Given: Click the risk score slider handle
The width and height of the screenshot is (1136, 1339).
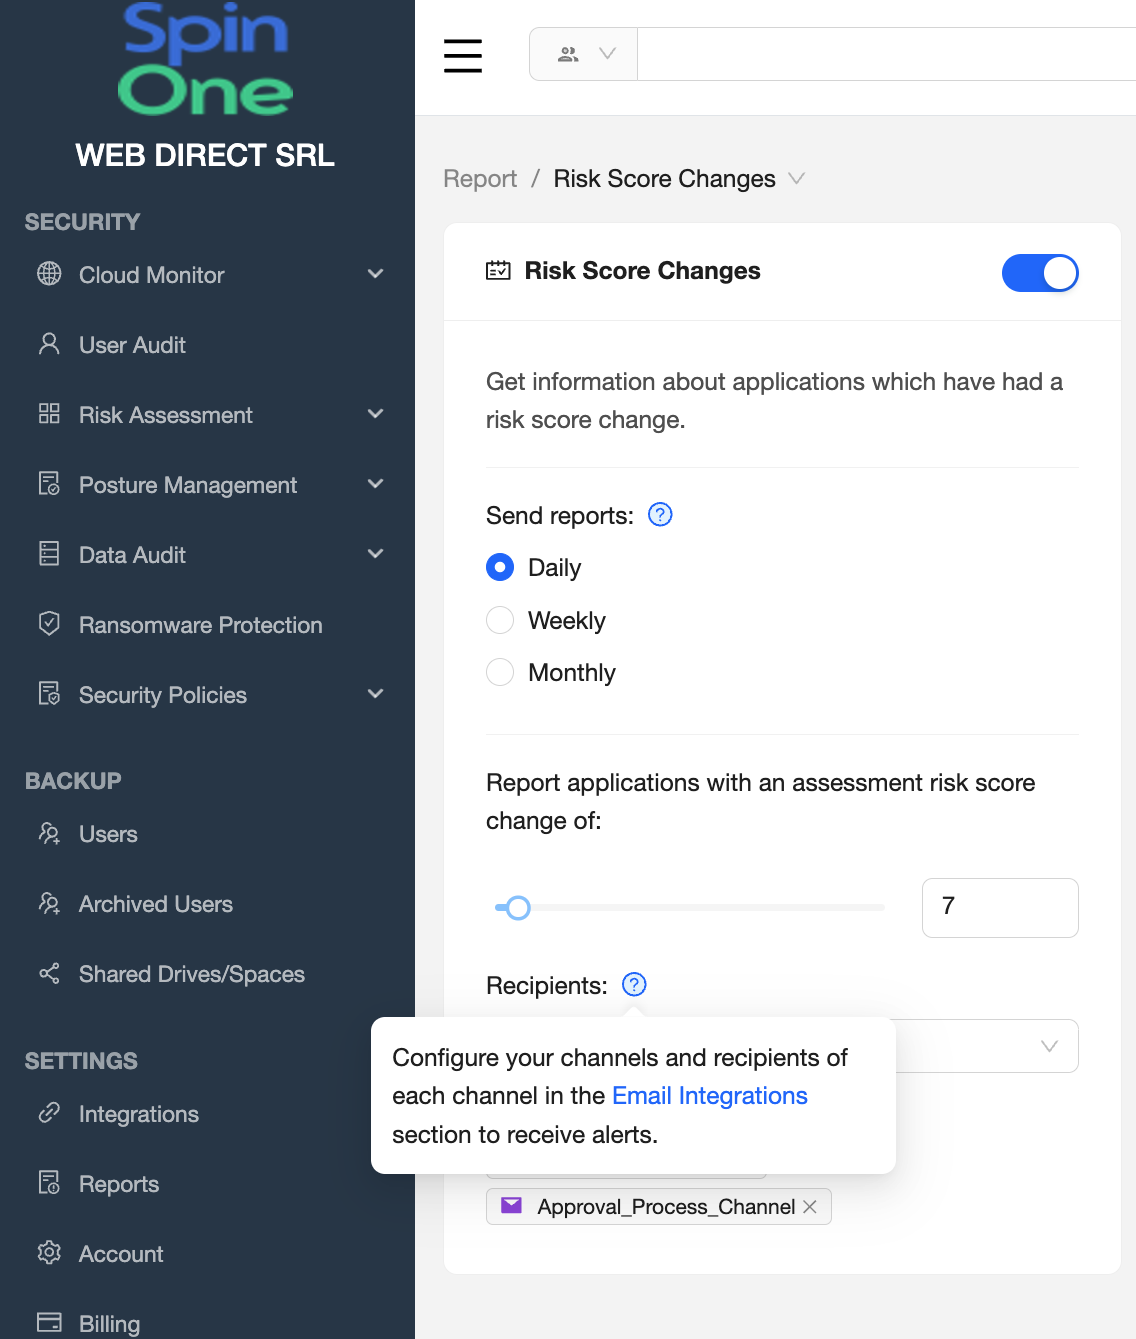Looking at the screenshot, I should pyautogui.click(x=517, y=908).
